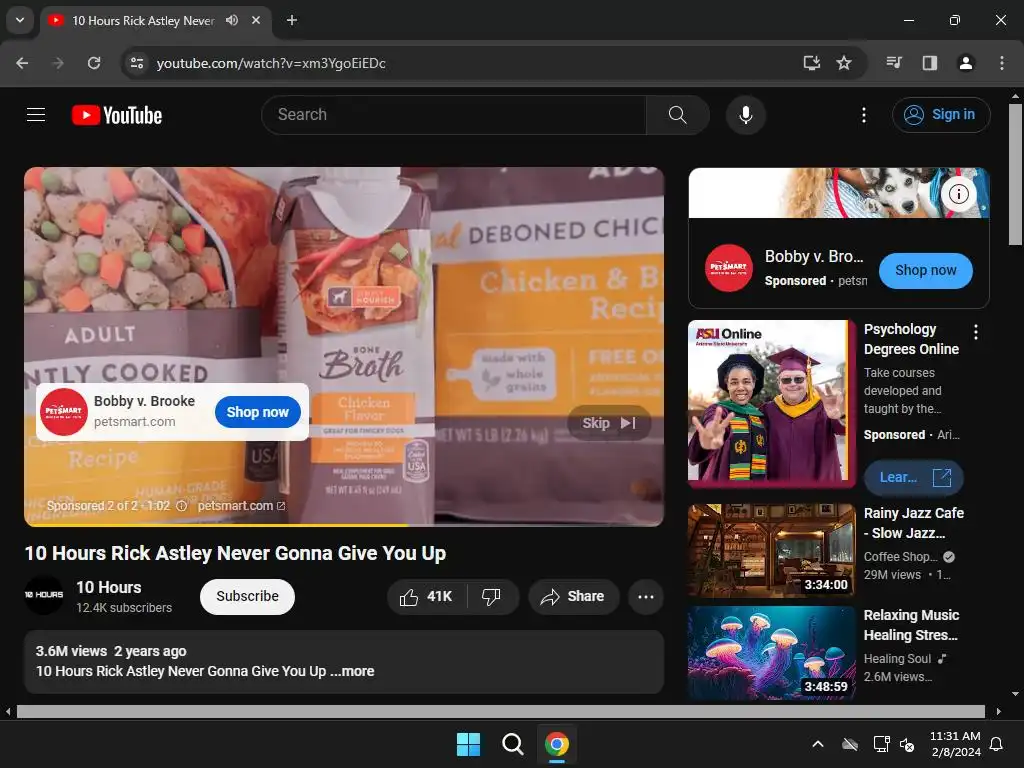Viewport: 1024px width, 768px height.
Task: View site information icon in address bar
Action: (137, 63)
